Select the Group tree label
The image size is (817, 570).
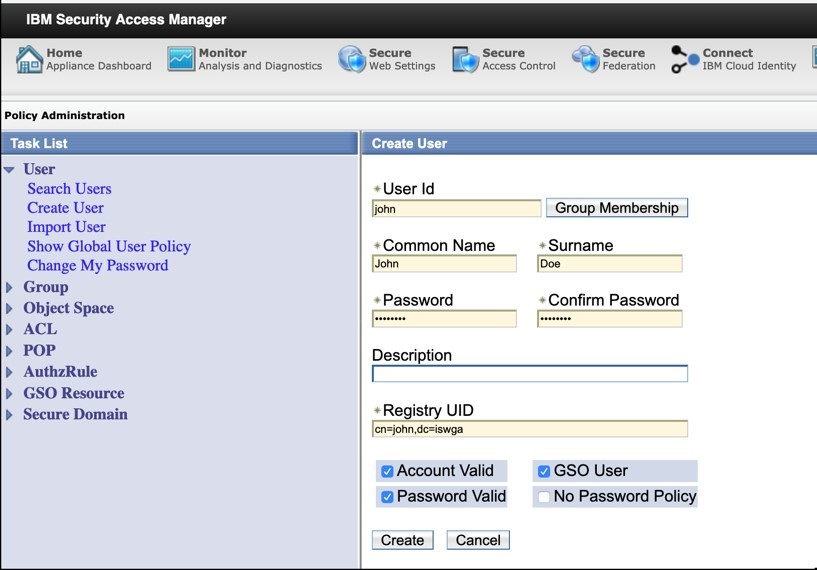tap(45, 287)
